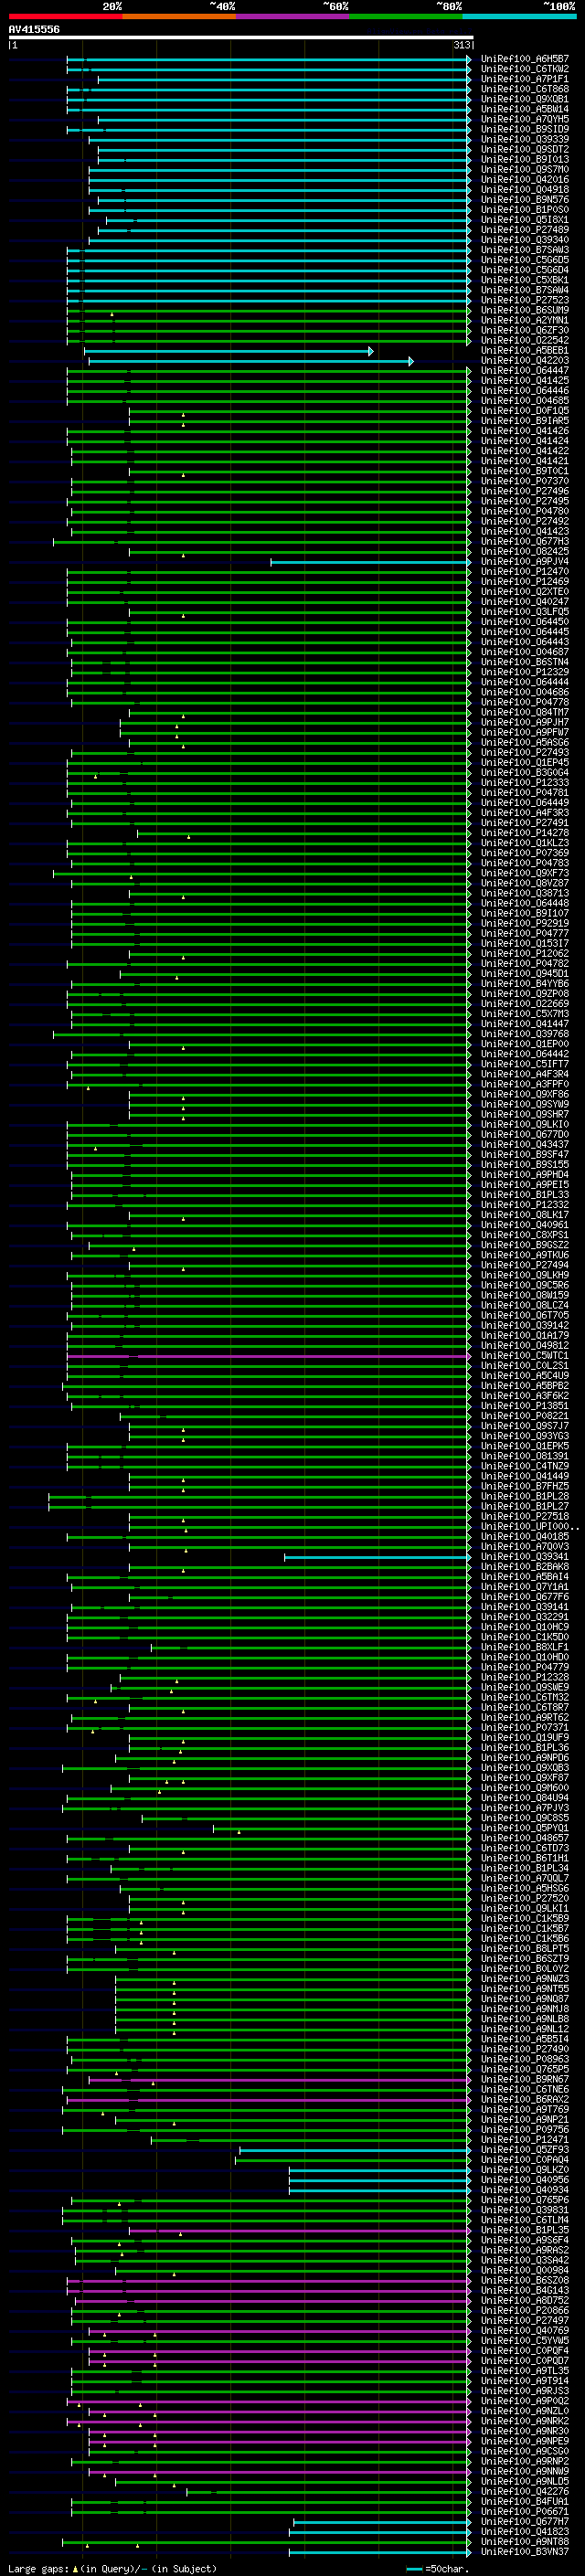This screenshot has width=585, height=2576.
Task: Select label UniRef100_B9SID9
Action: tap(524, 129)
